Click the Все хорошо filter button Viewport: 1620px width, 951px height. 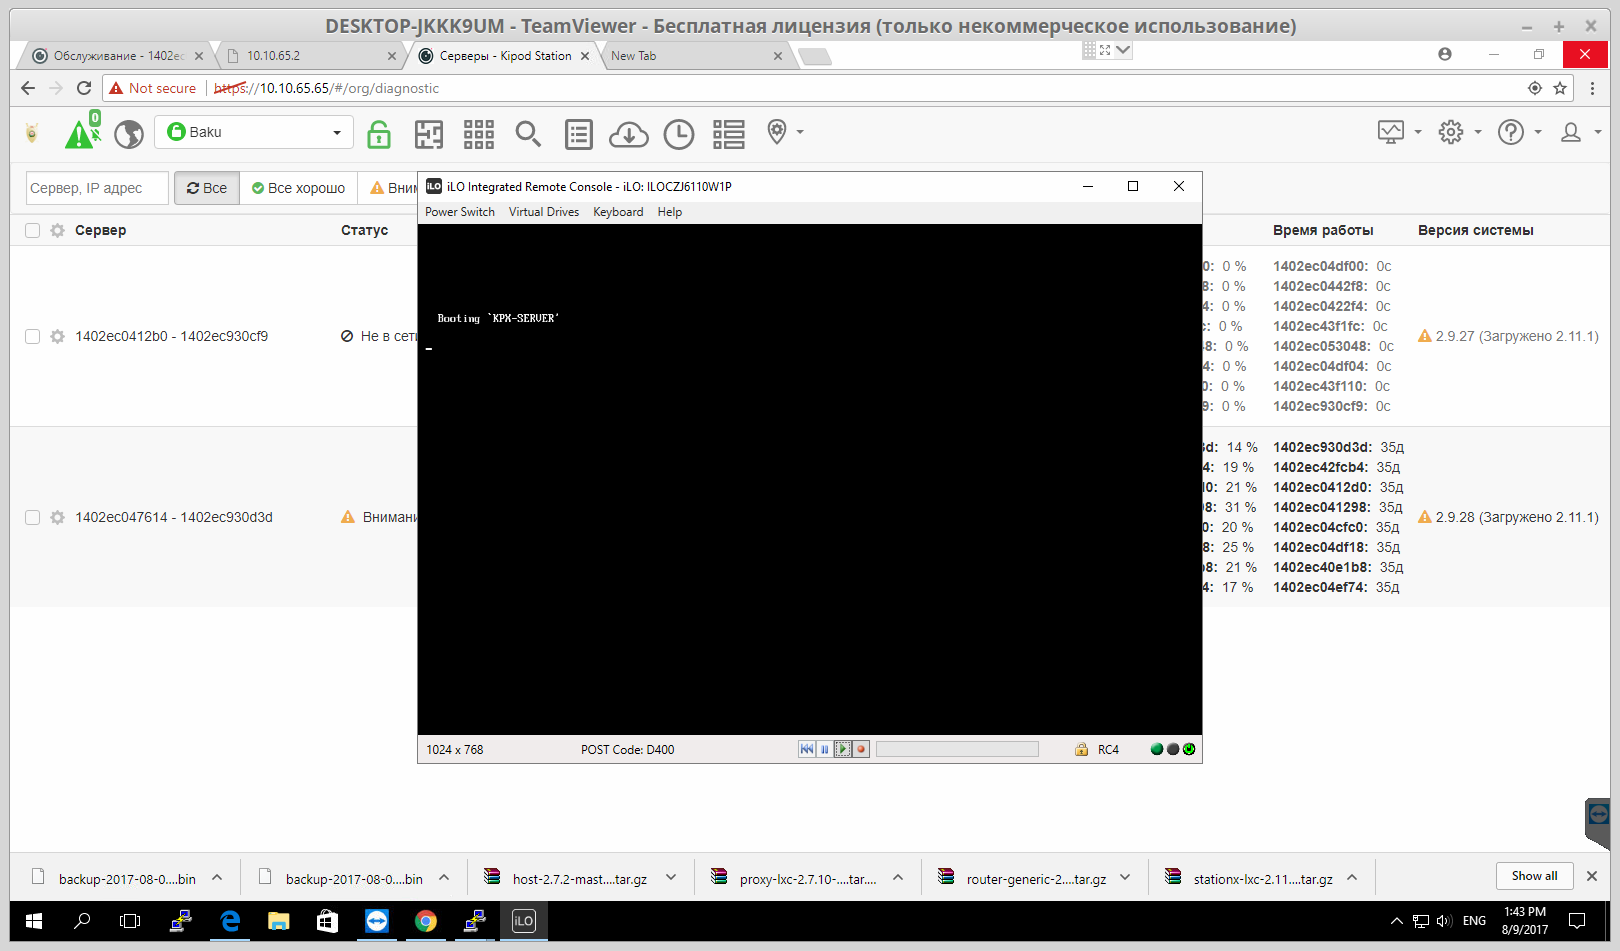[x=298, y=188]
